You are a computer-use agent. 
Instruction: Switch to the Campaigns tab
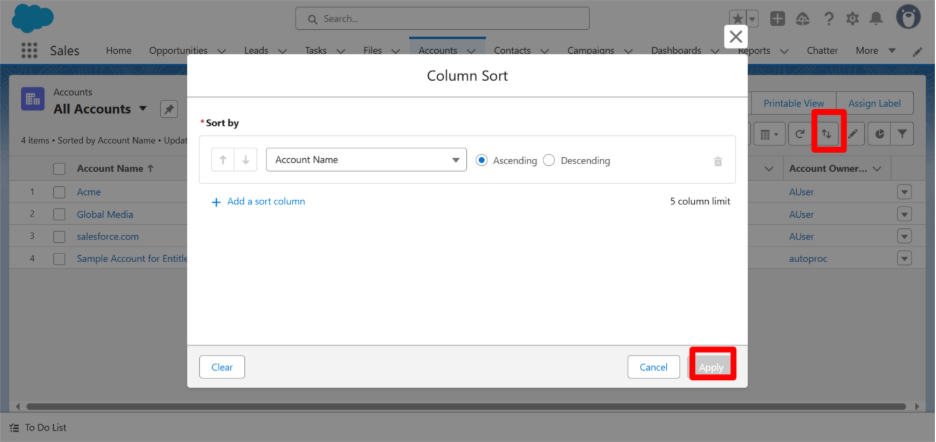pos(590,51)
